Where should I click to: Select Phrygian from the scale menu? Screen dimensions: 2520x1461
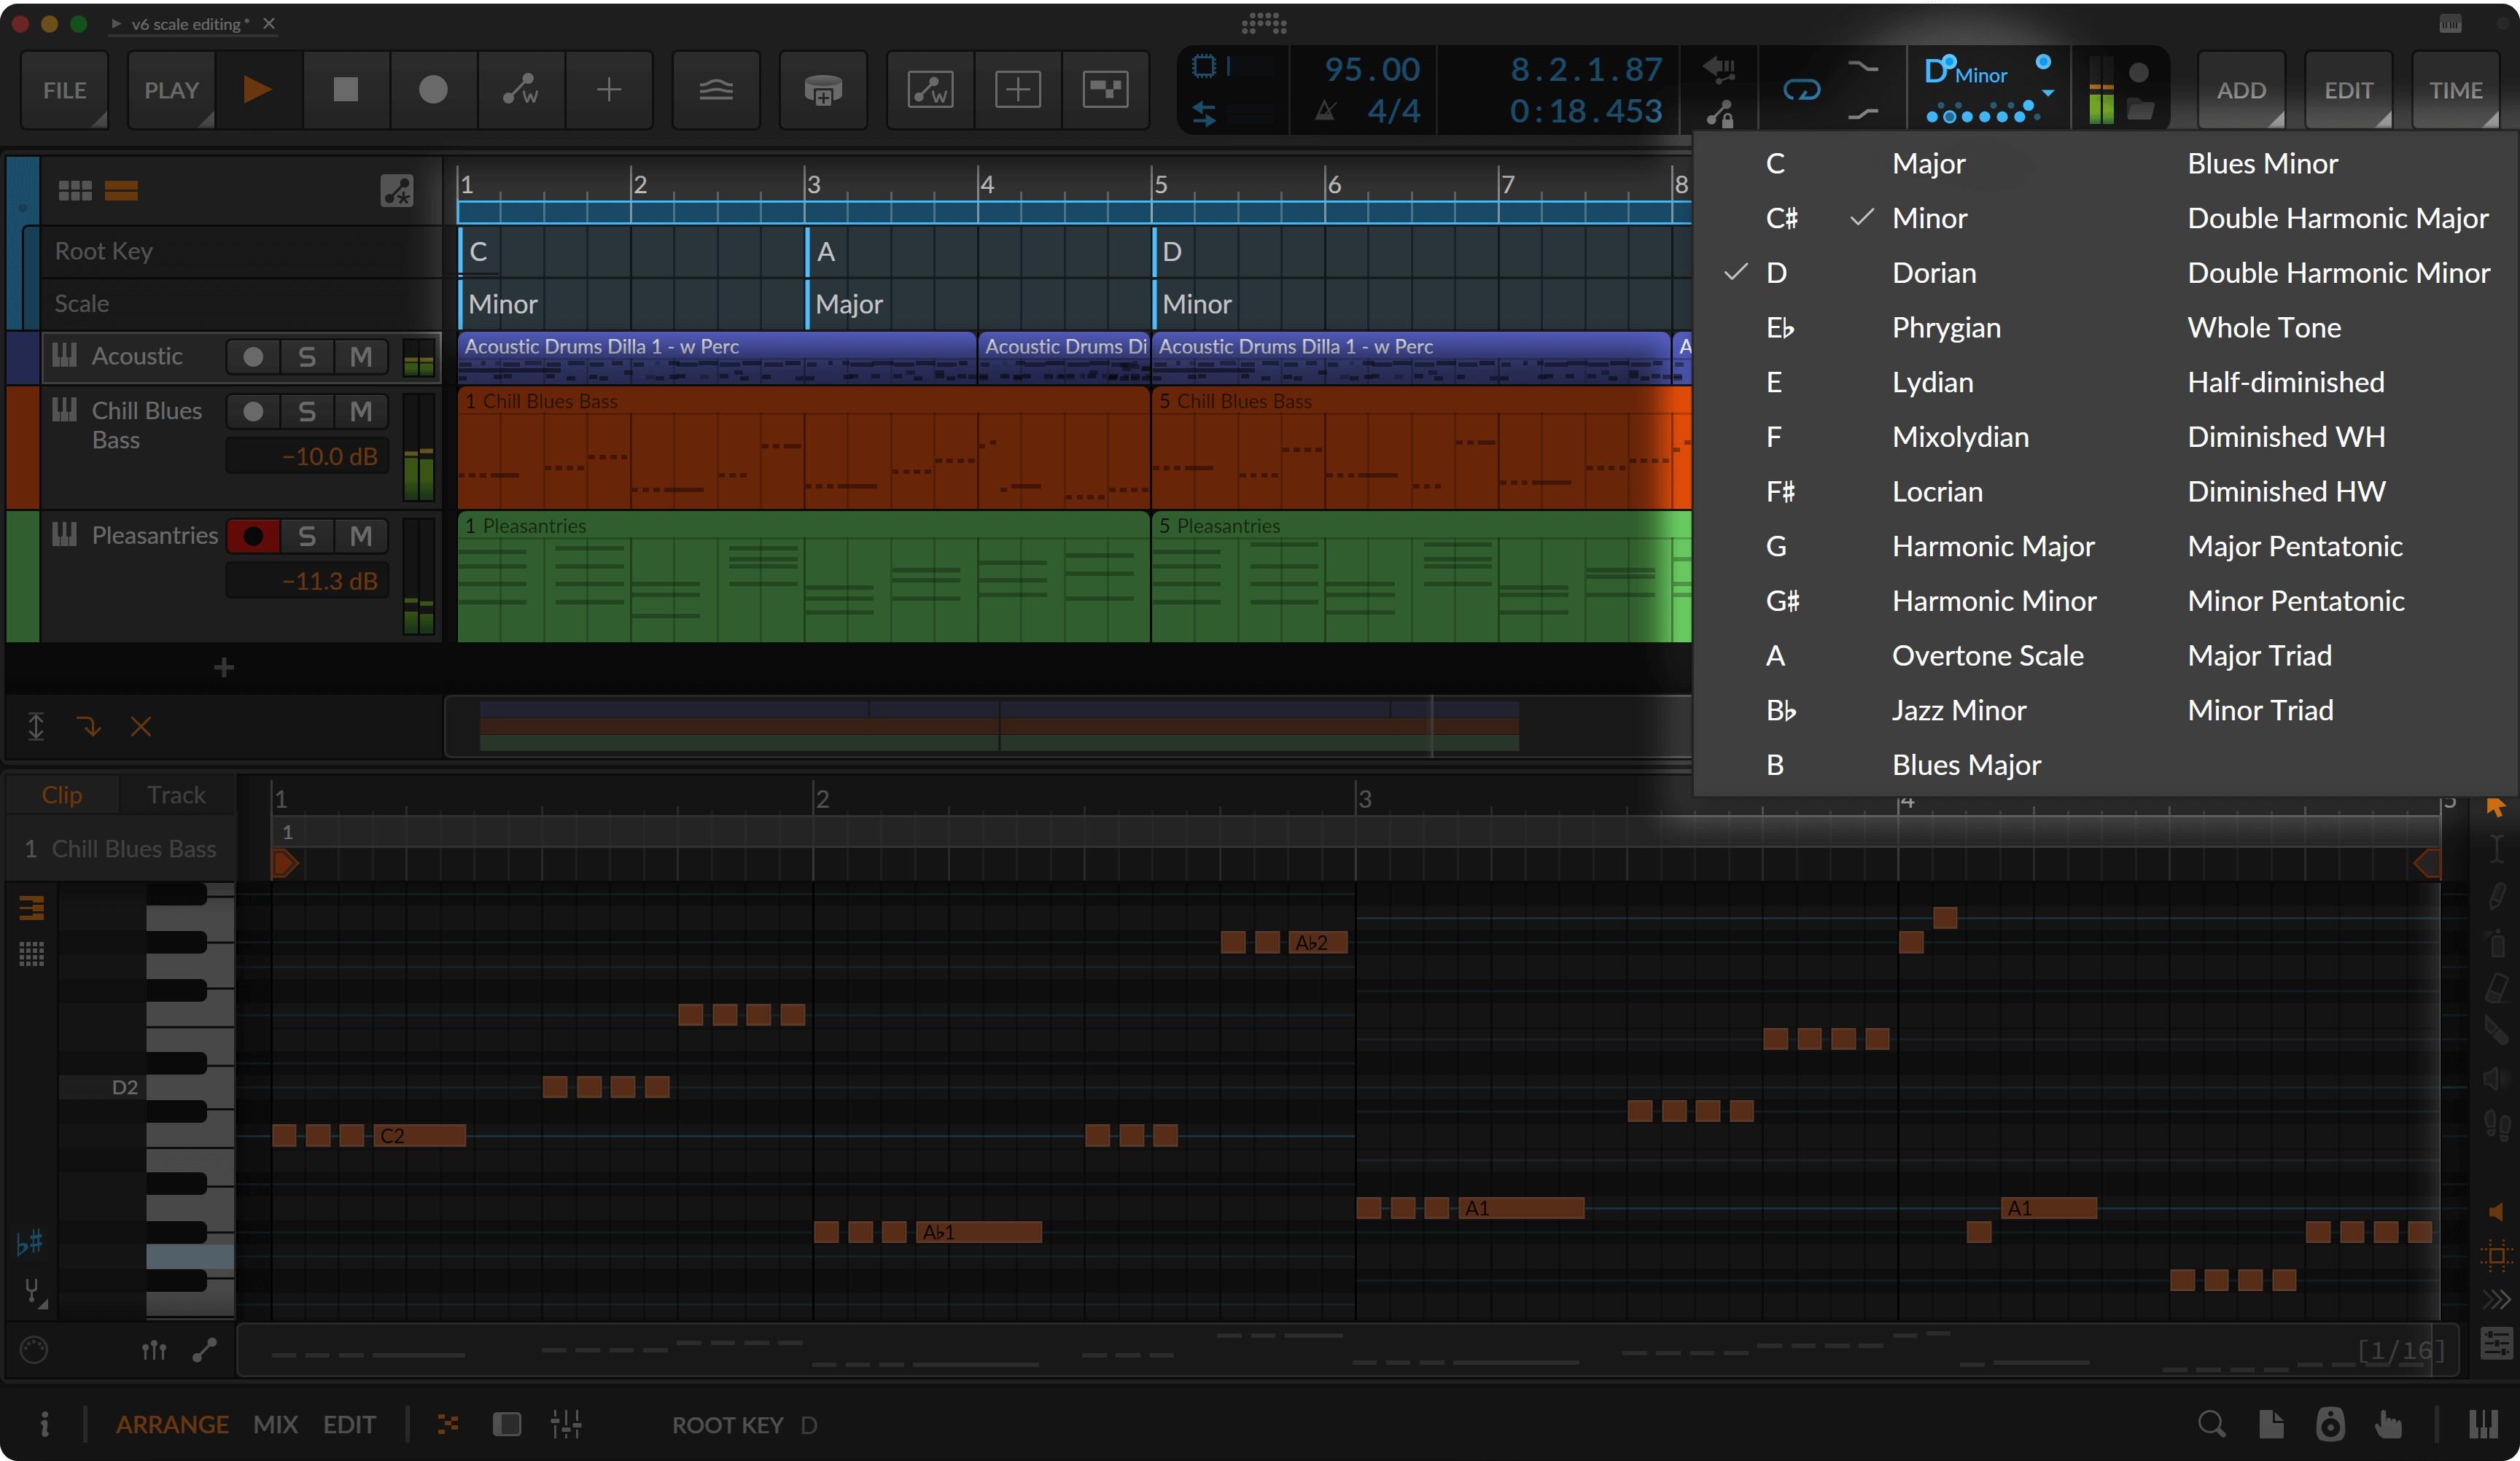1946,327
